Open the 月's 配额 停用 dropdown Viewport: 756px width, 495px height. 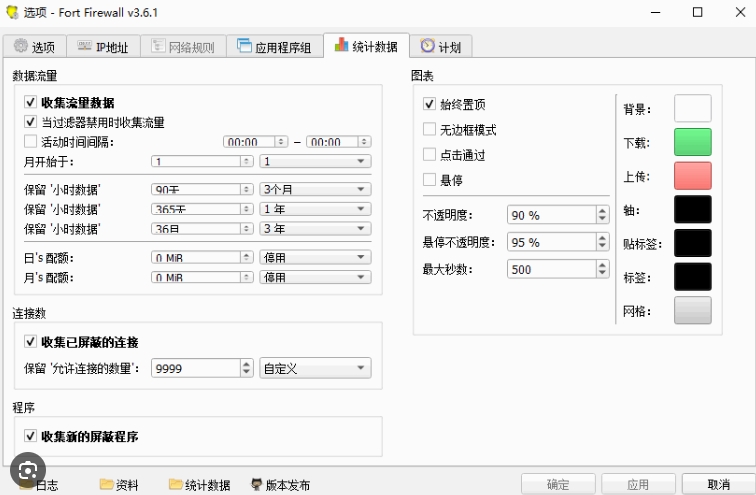[315, 277]
